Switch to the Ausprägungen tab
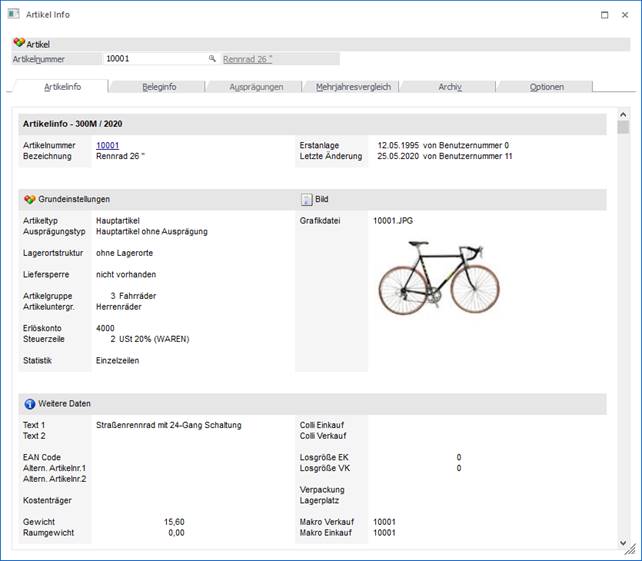Viewport: 642px width, 561px height. point(256,87)
